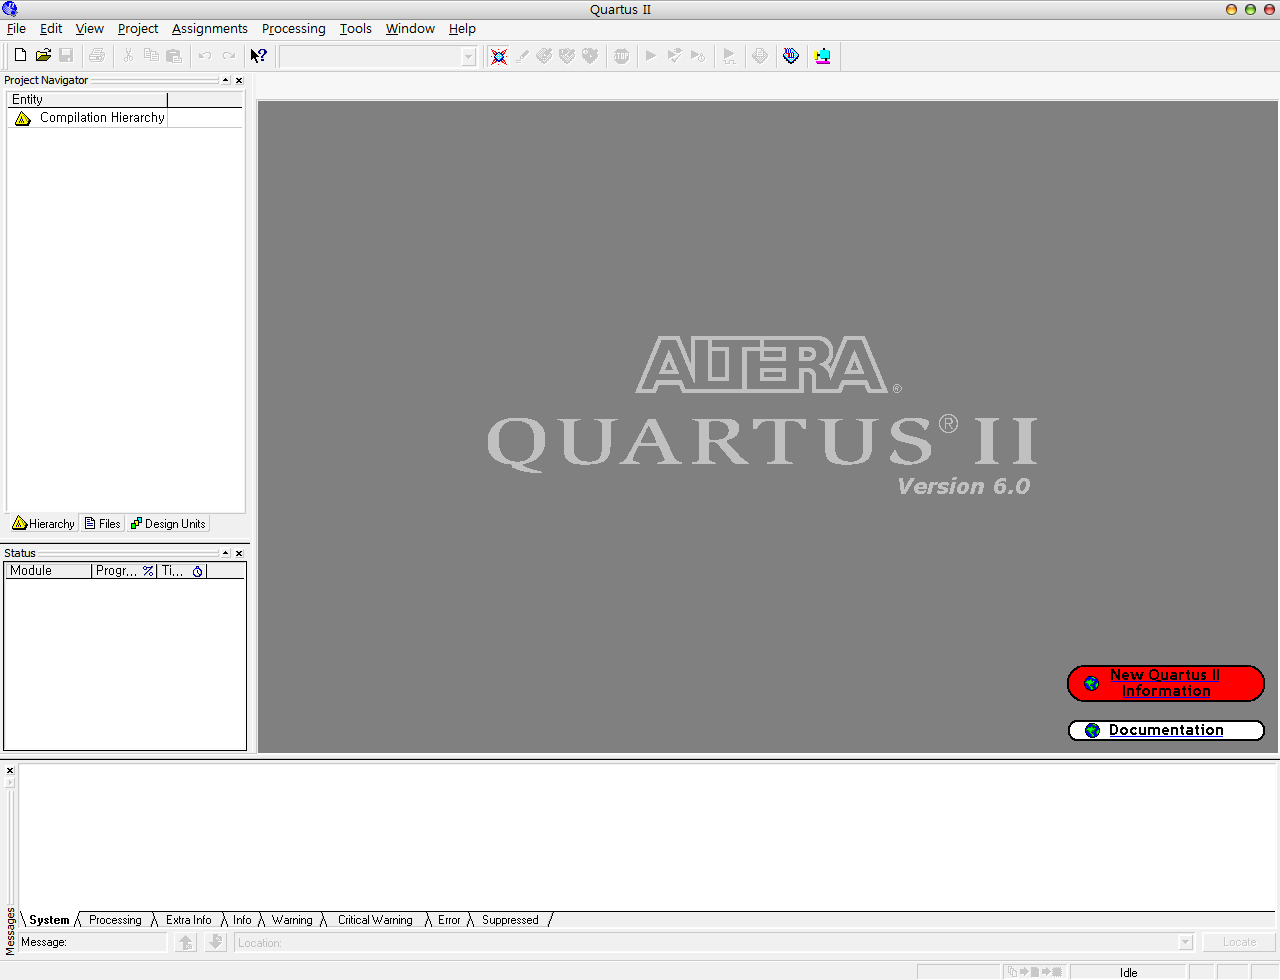Close the Status panel
Viewport: 1280px width, 980px height.
click(x=239, y=553)
